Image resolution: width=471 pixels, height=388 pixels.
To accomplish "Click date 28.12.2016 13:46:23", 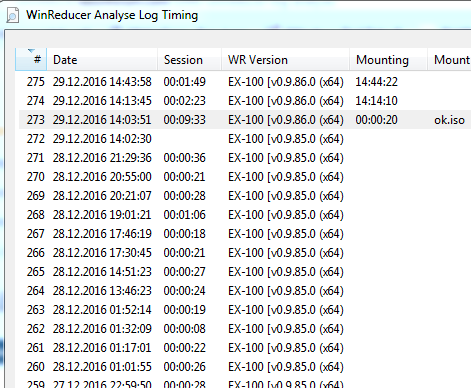I will (102, 291).
